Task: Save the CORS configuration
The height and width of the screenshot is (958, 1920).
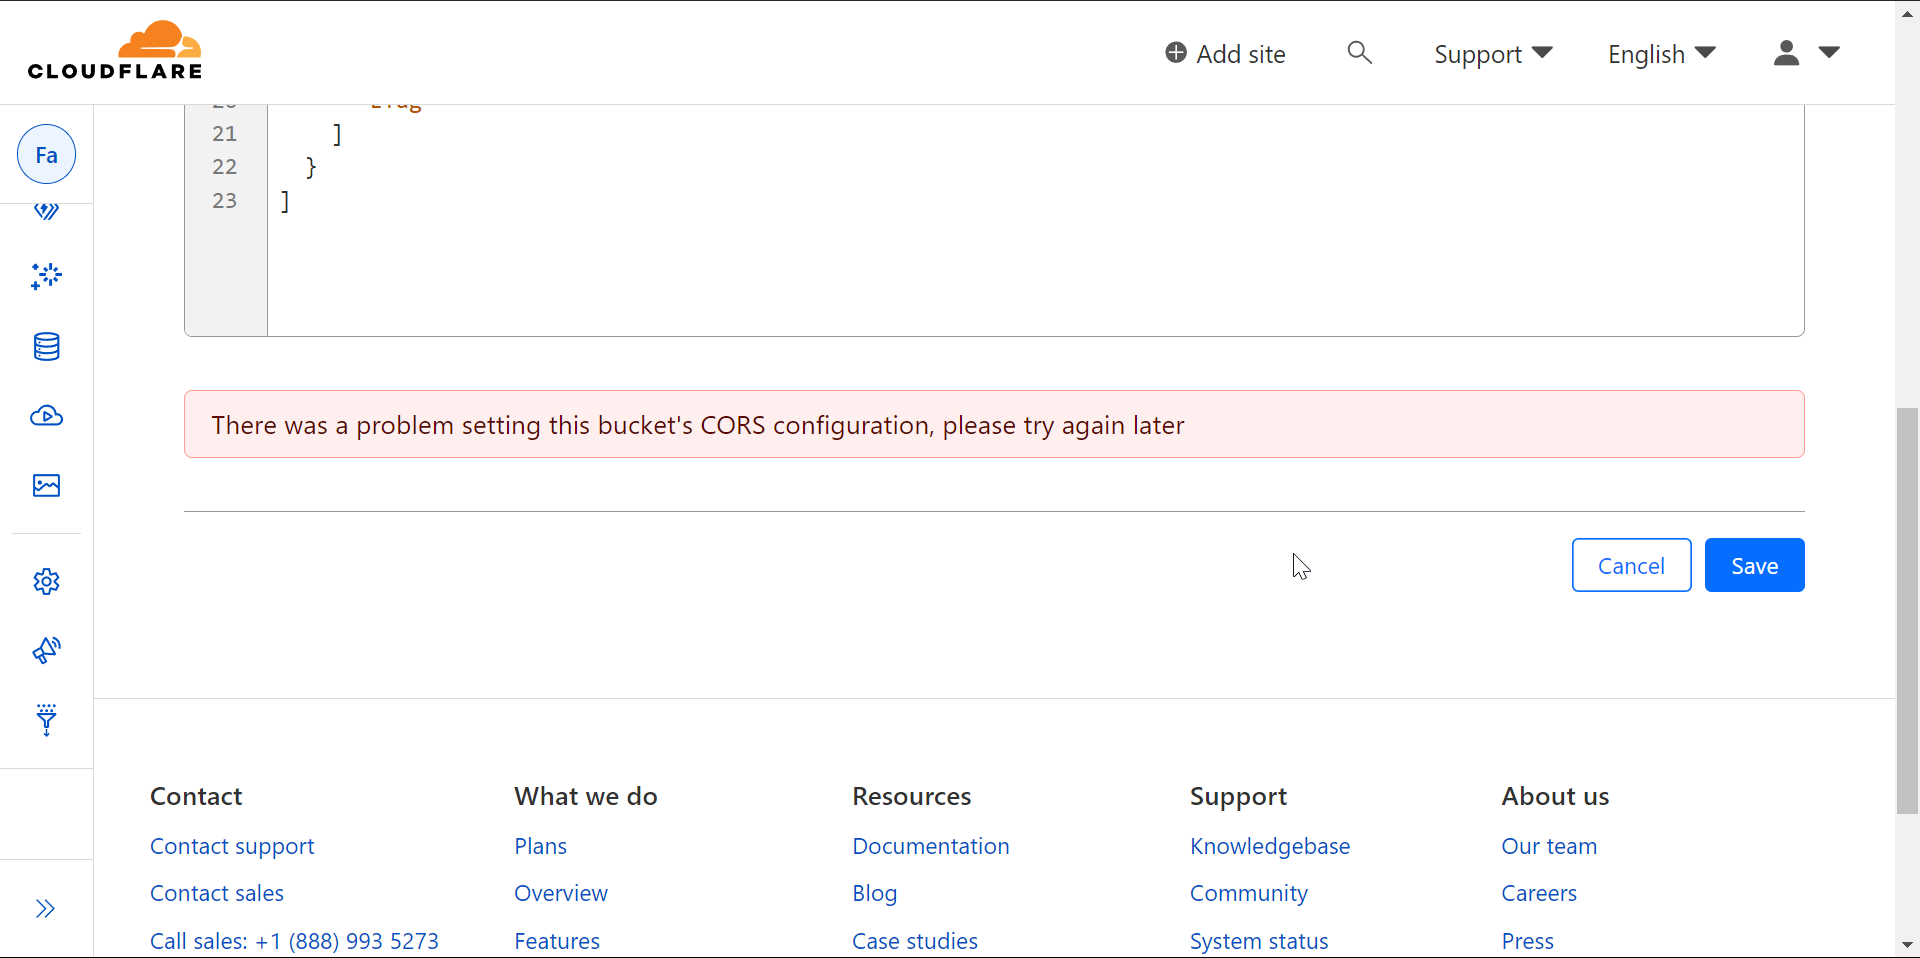Action: (x=1754, y=565)
